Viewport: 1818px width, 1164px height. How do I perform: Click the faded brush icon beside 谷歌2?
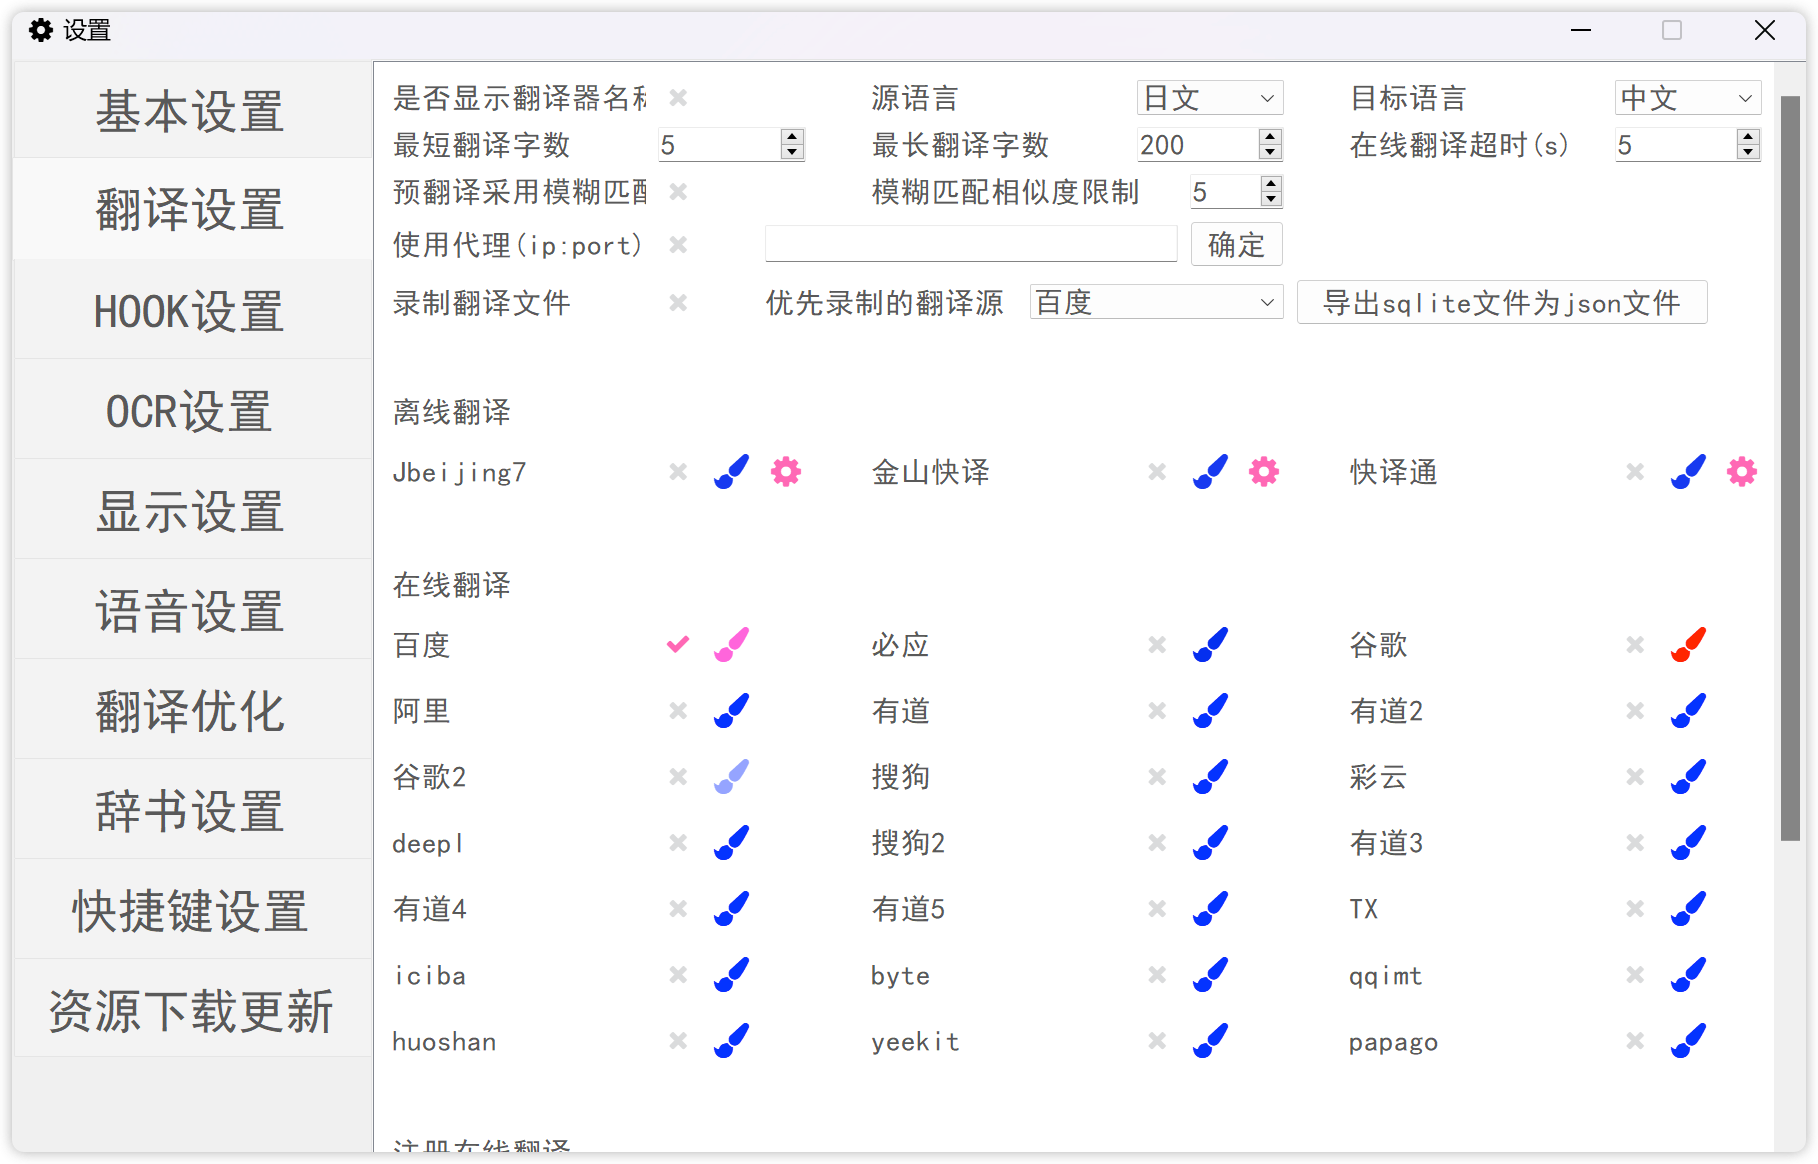point(731,777)
